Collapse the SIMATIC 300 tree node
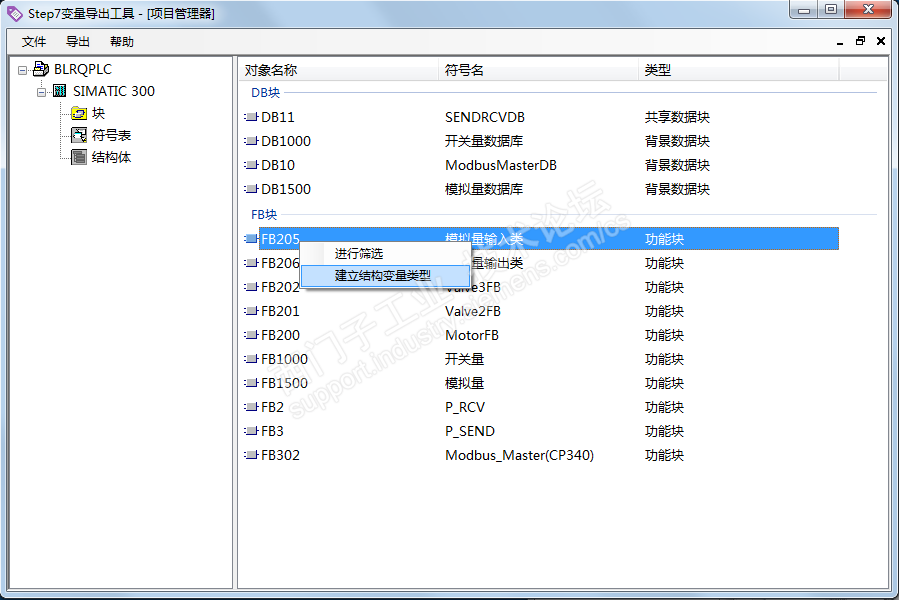The image size is (899, 600). point(41,92)
